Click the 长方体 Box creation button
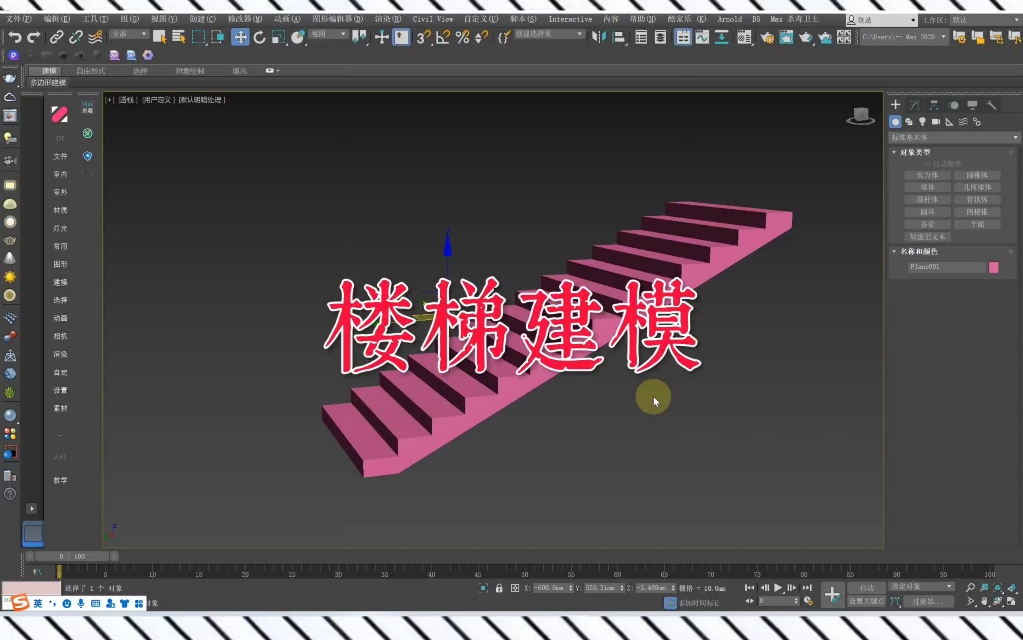1023x640 pixels. (929, 174)
